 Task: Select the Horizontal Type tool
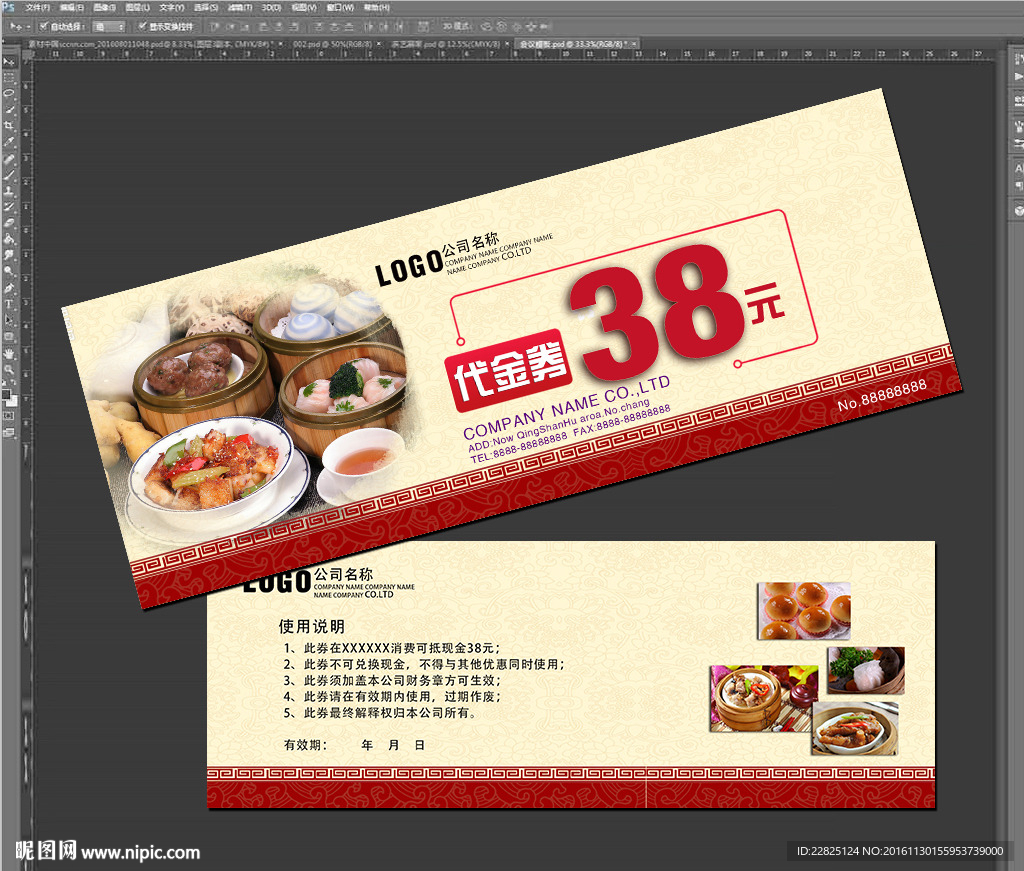point(9,304)
